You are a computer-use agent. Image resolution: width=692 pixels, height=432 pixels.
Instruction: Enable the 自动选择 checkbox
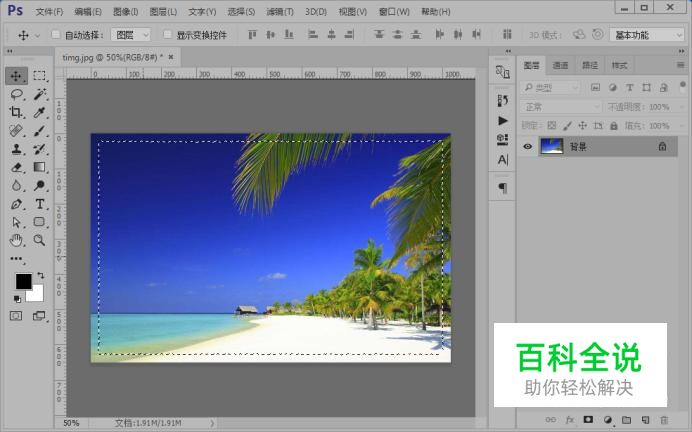(56, 35)
